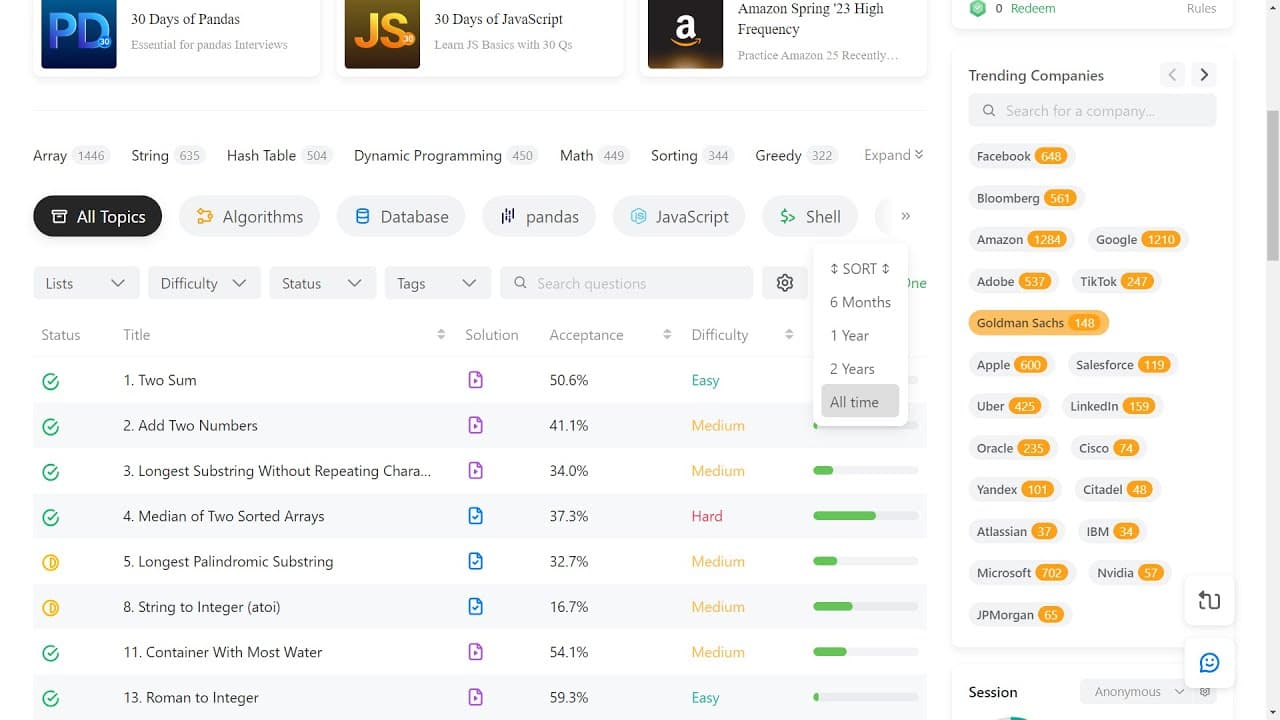Image resolution: width=1280 pixels, height=720 pixels.
Task: Open solution icon for Two Sum
Action: click(x=475, y=380)
